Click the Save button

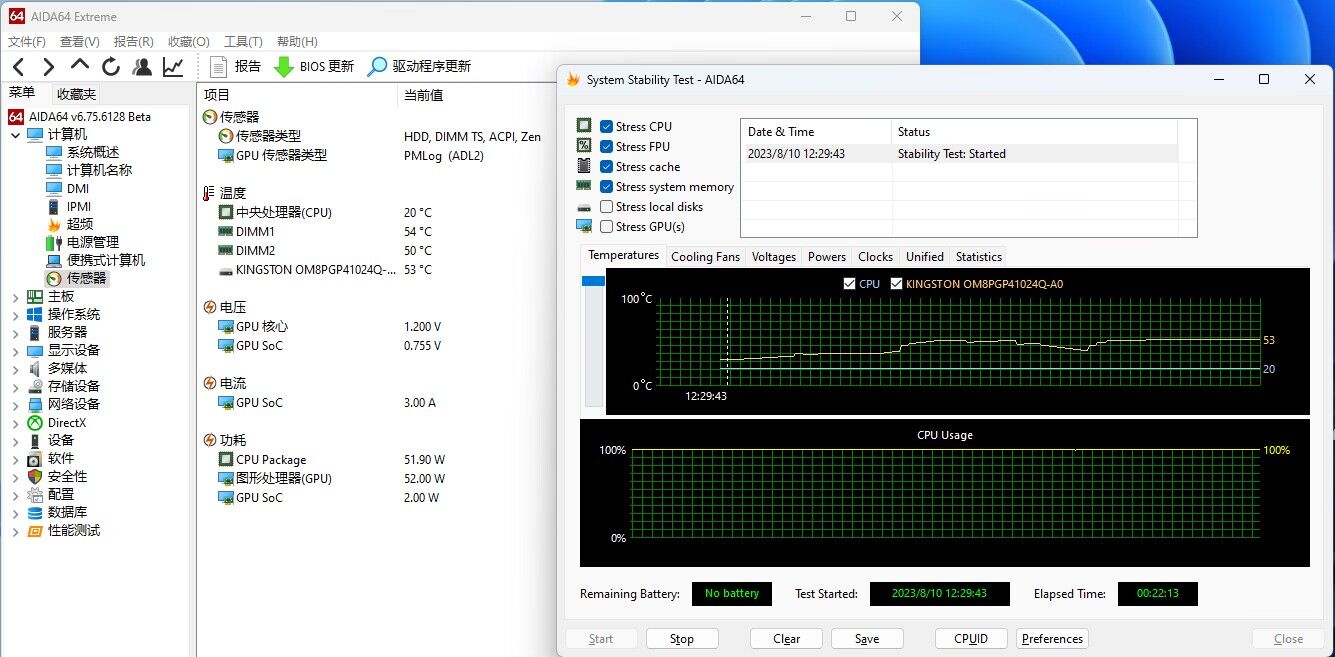[x=867, y=639]
